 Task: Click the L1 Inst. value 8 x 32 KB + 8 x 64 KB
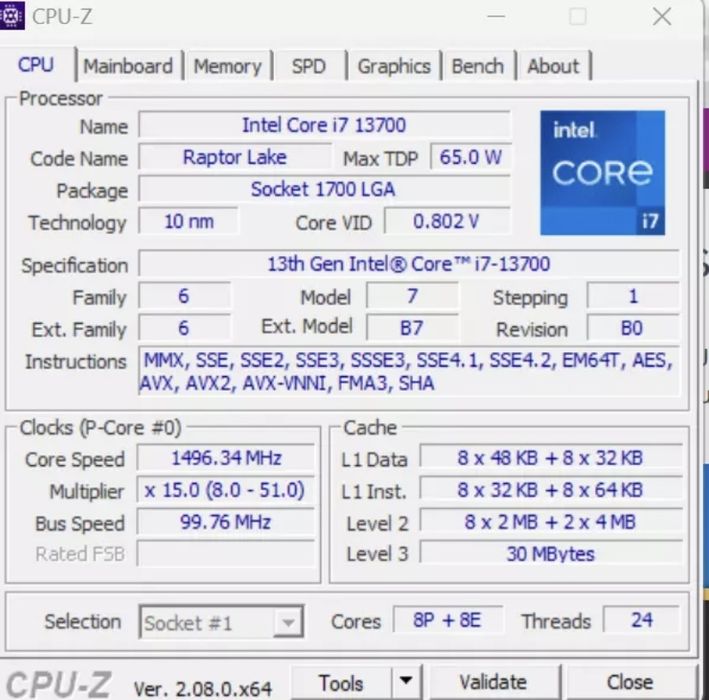pyautogui.click(x=551, y=490)
